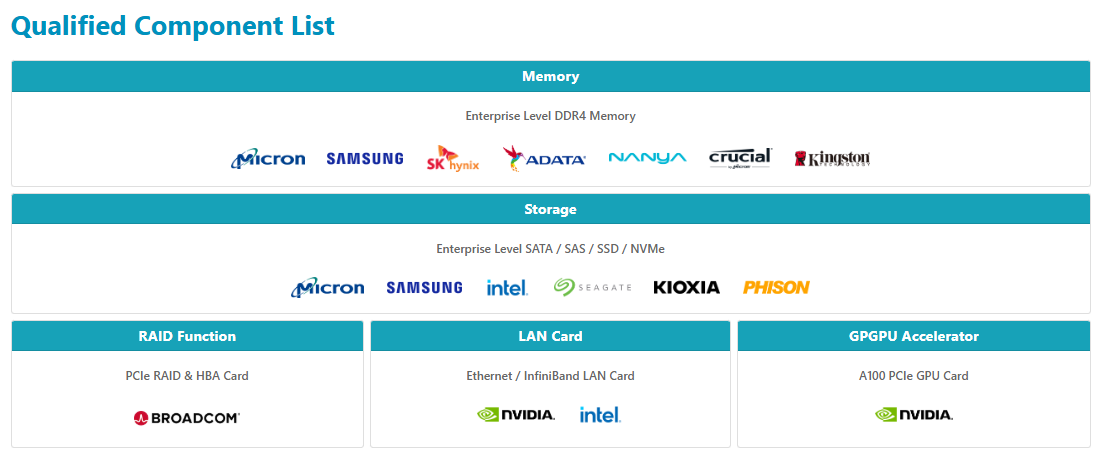Select the Broadcom RAID logo
Screen dimensions: 1102x460
187,417
